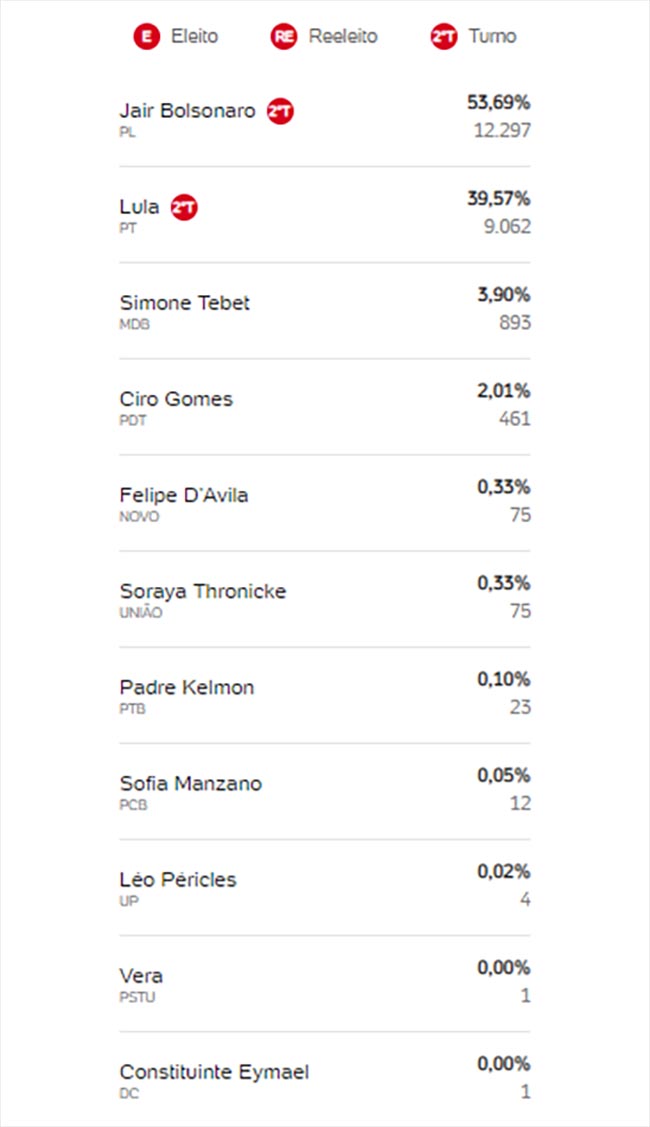The height and width of the screenshot is (1127, 650).
Task: Click the 2ºT badge beside Jair Bolsonaro
Action: tap(280, 111)
